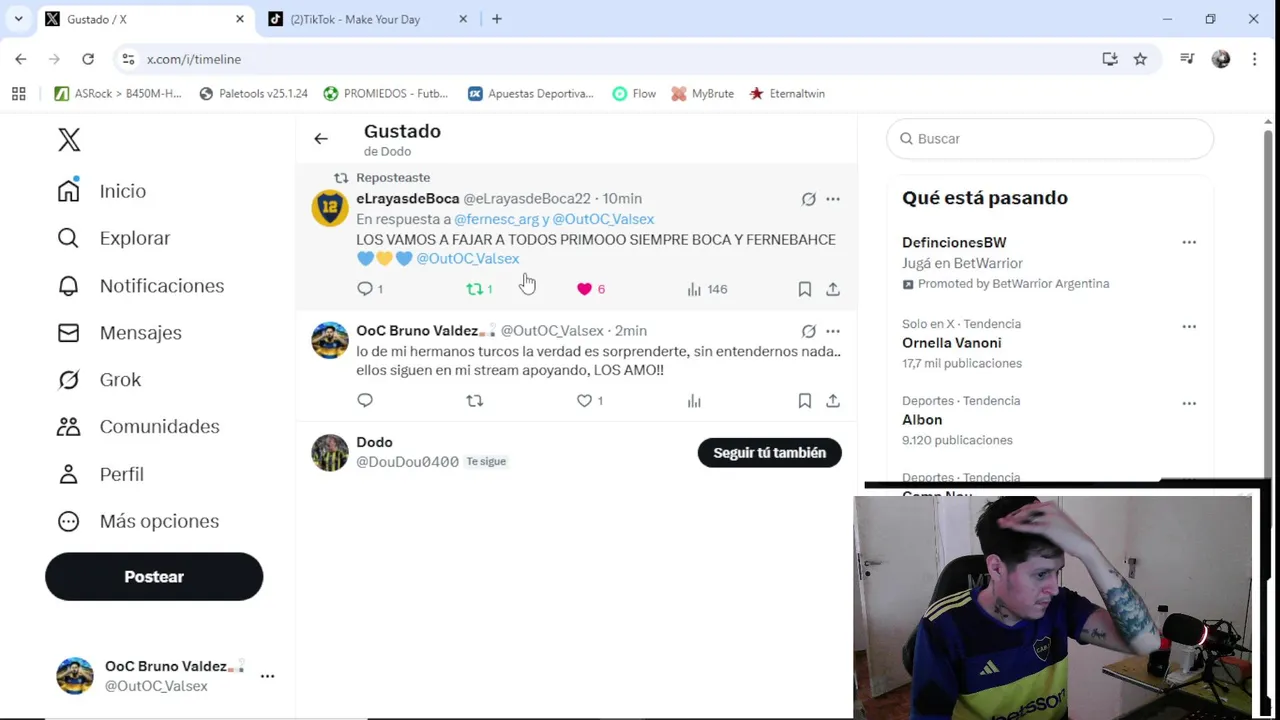Open more options on eLrayasdeBoca post
Viewport: 1280px width, 720px height.
pos(832,199)
